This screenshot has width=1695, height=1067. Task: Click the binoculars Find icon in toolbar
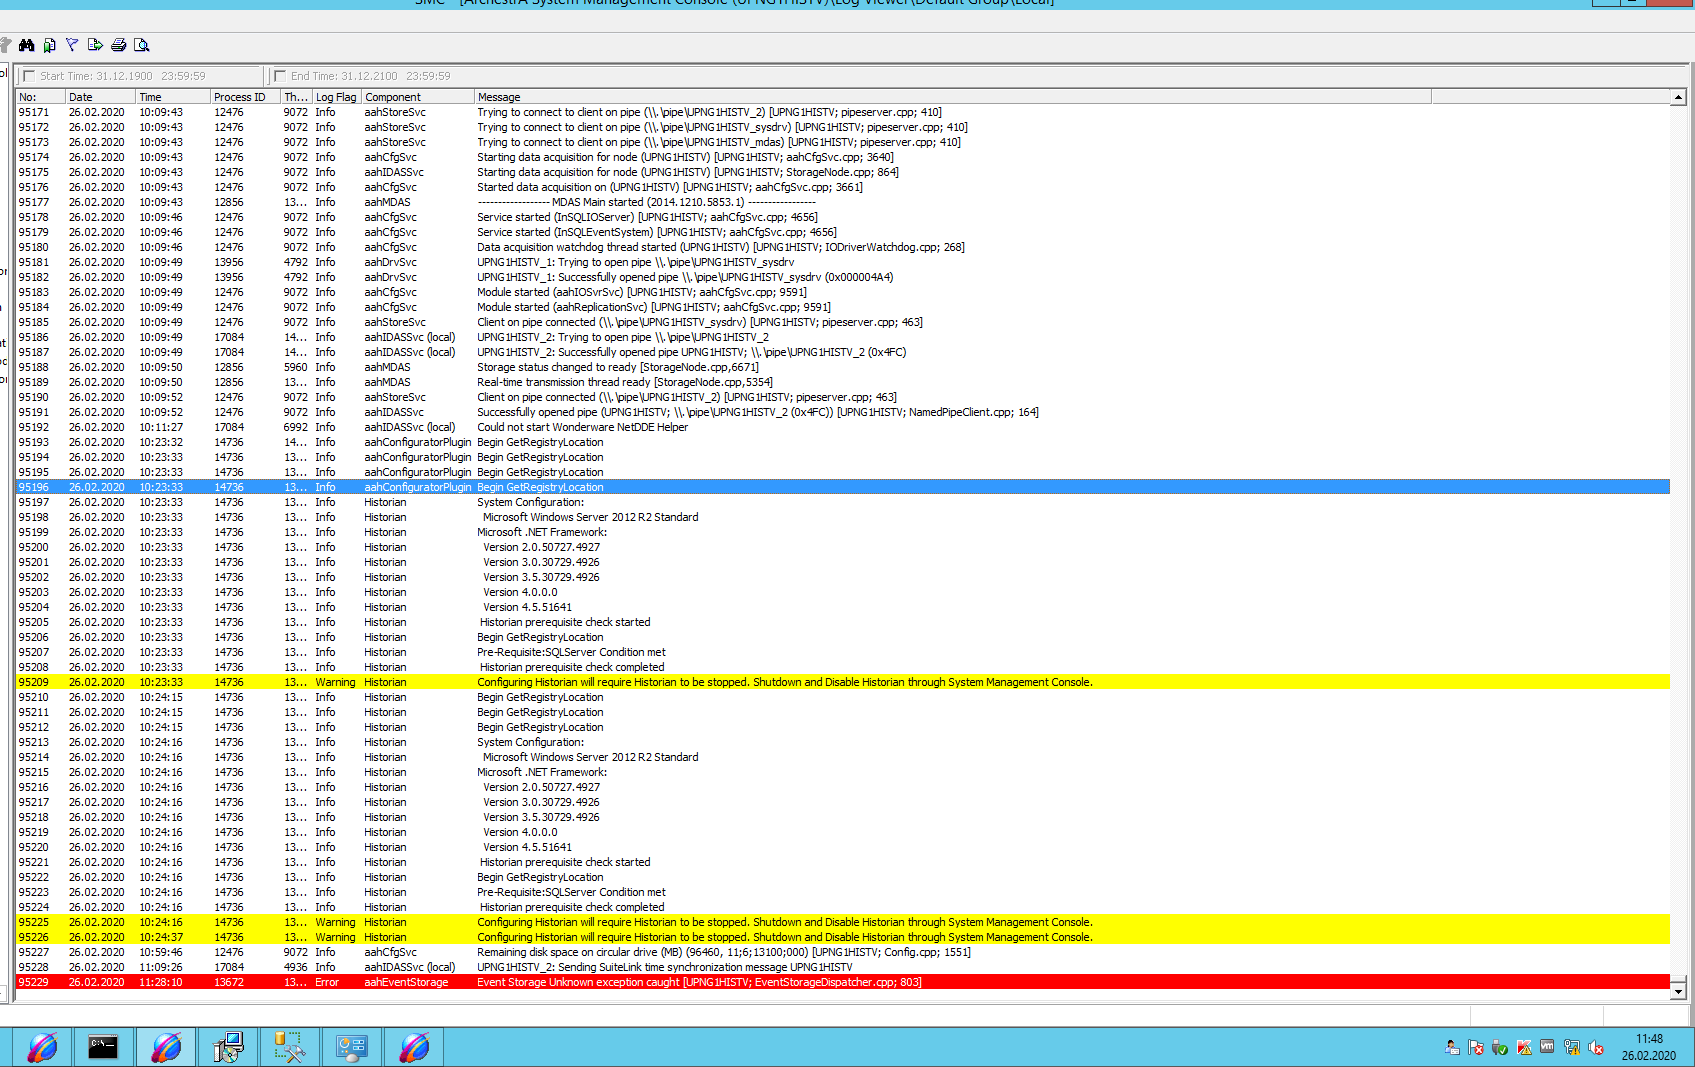pos(27,45)
